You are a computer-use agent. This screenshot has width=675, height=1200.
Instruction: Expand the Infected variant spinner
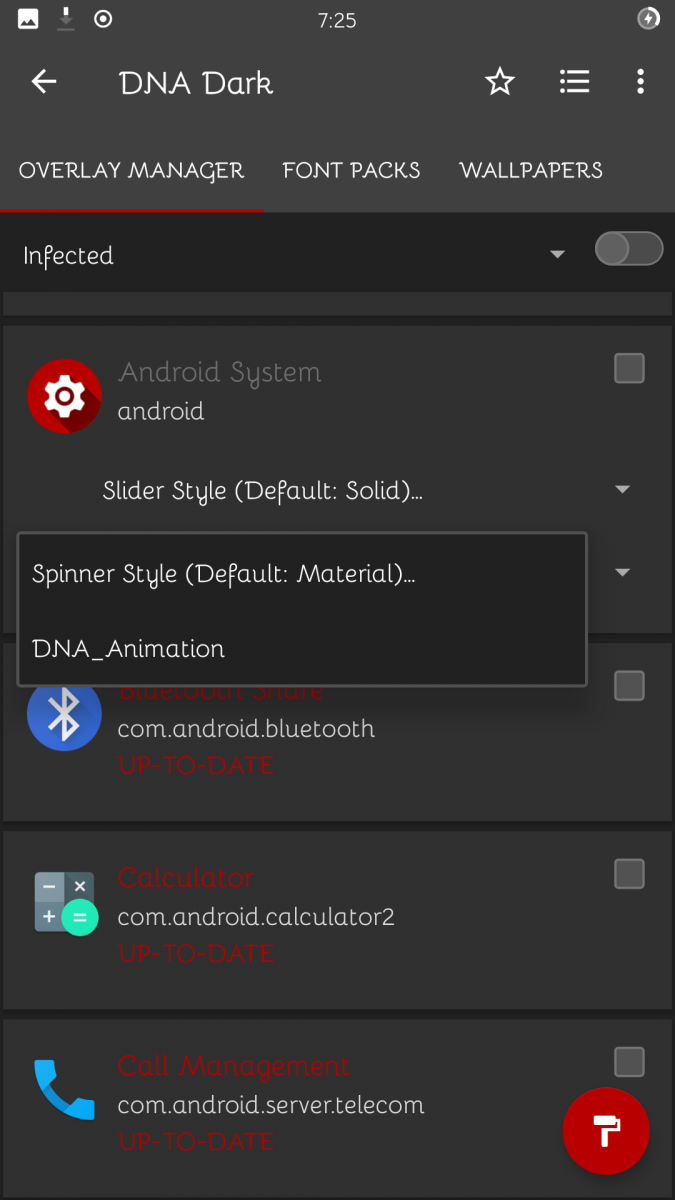click(x=557, y=255)
